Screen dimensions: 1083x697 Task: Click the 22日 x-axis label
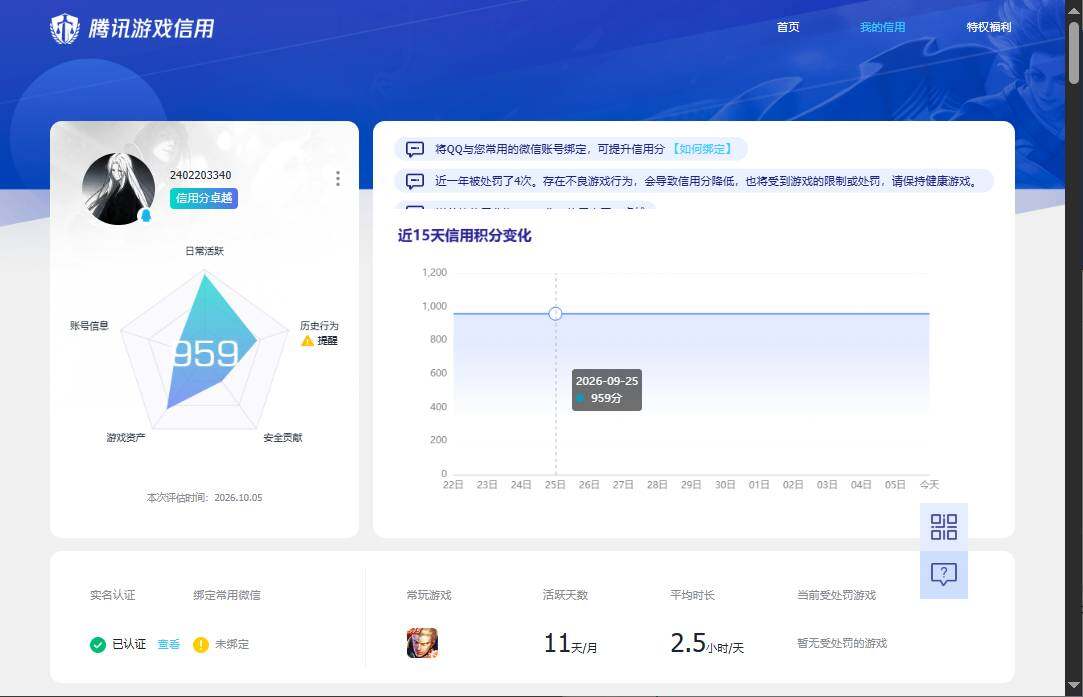pos(452,485)
